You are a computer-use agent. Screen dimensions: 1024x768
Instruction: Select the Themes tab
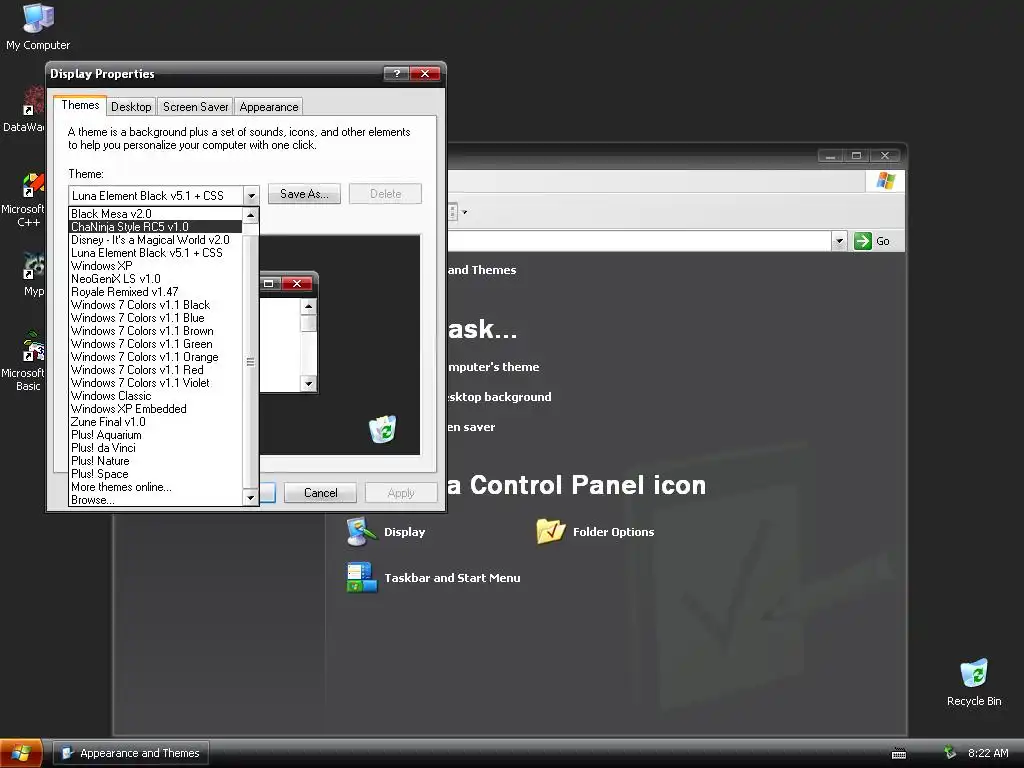point(80,105)
